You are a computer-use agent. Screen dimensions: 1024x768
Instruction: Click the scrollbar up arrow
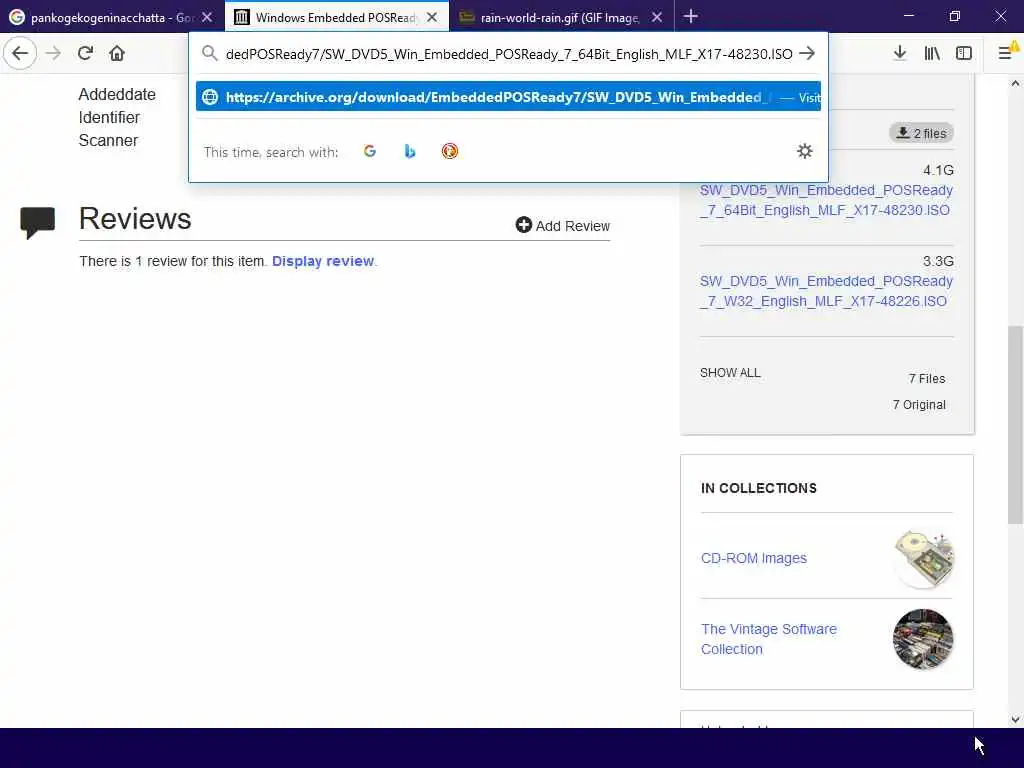[1015, 83]
